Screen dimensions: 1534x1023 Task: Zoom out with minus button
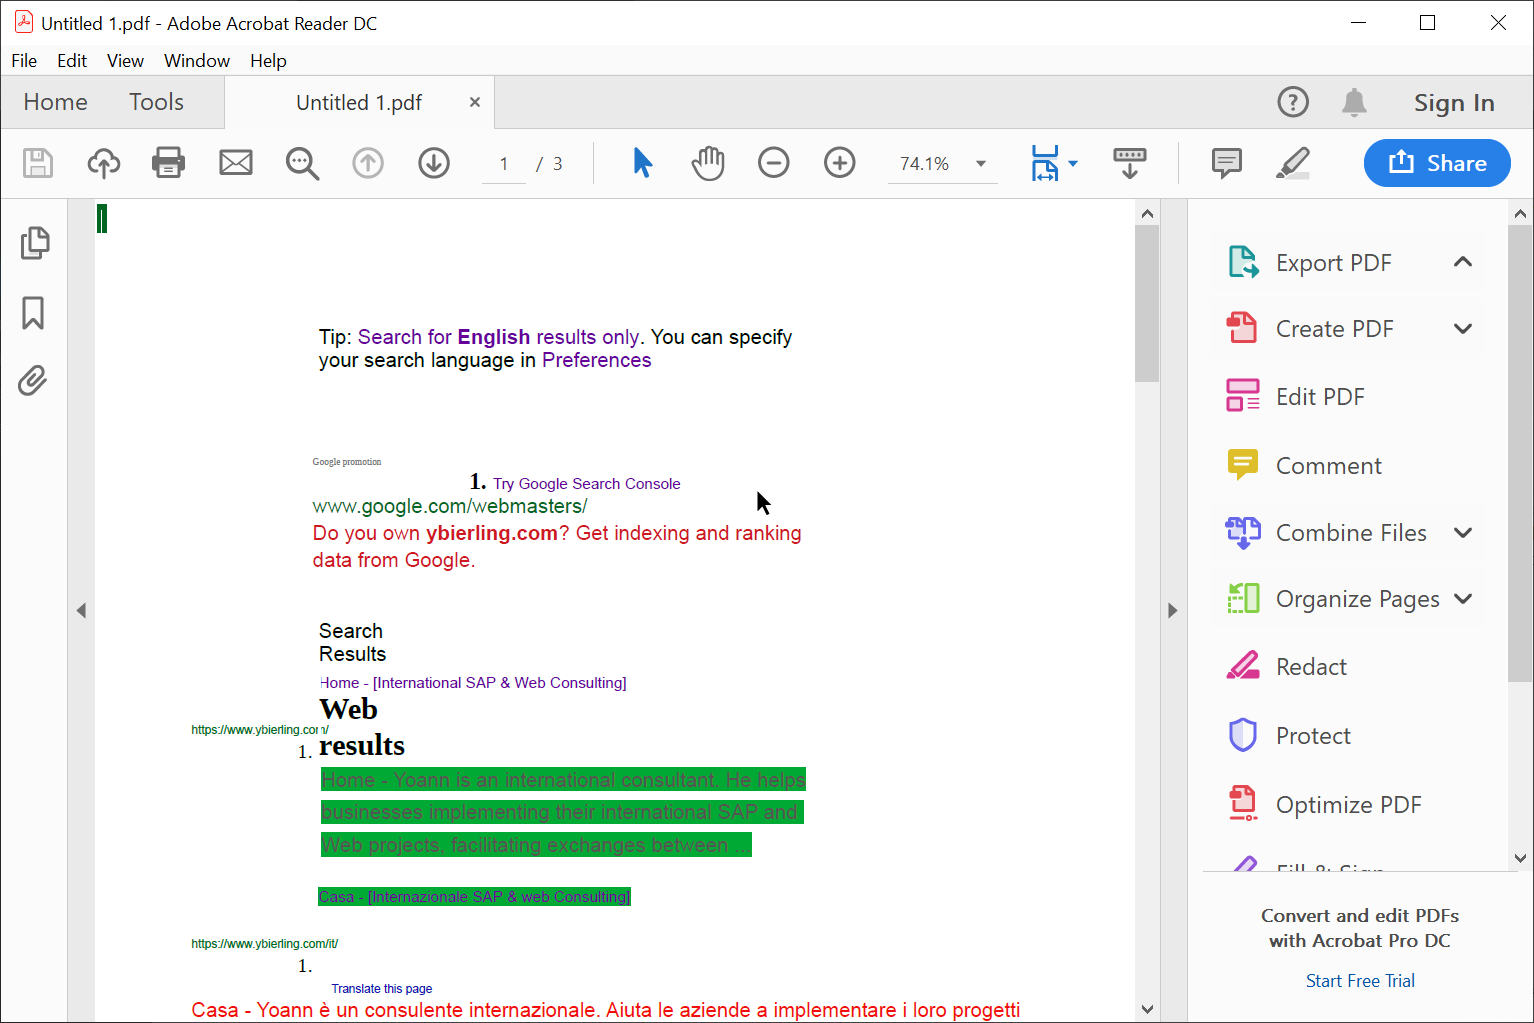pyautogui.click(x=774, y=162)
